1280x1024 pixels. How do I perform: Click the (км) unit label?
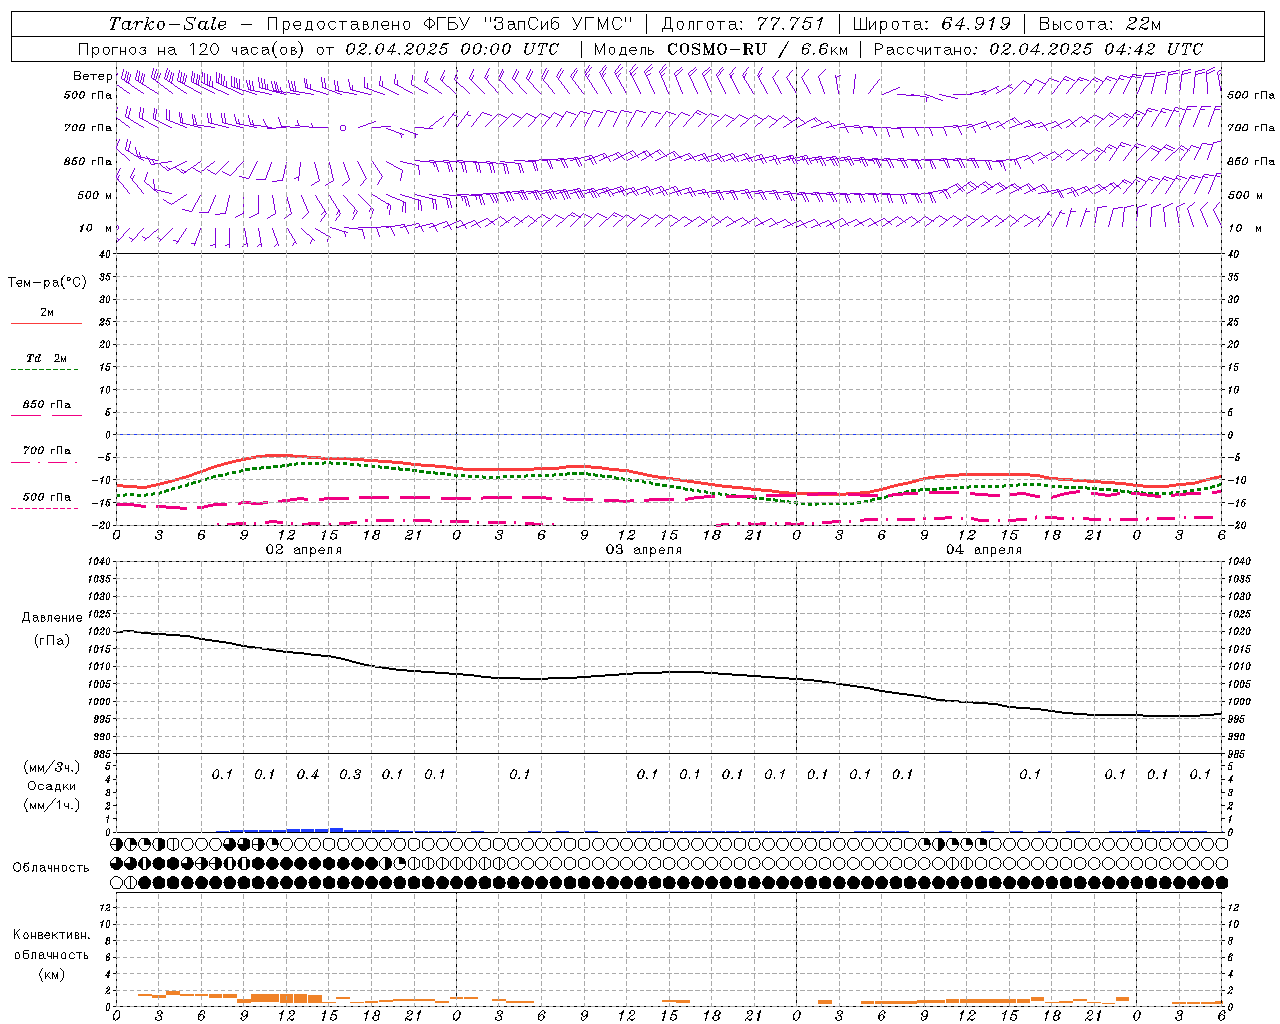coord(51,974)
